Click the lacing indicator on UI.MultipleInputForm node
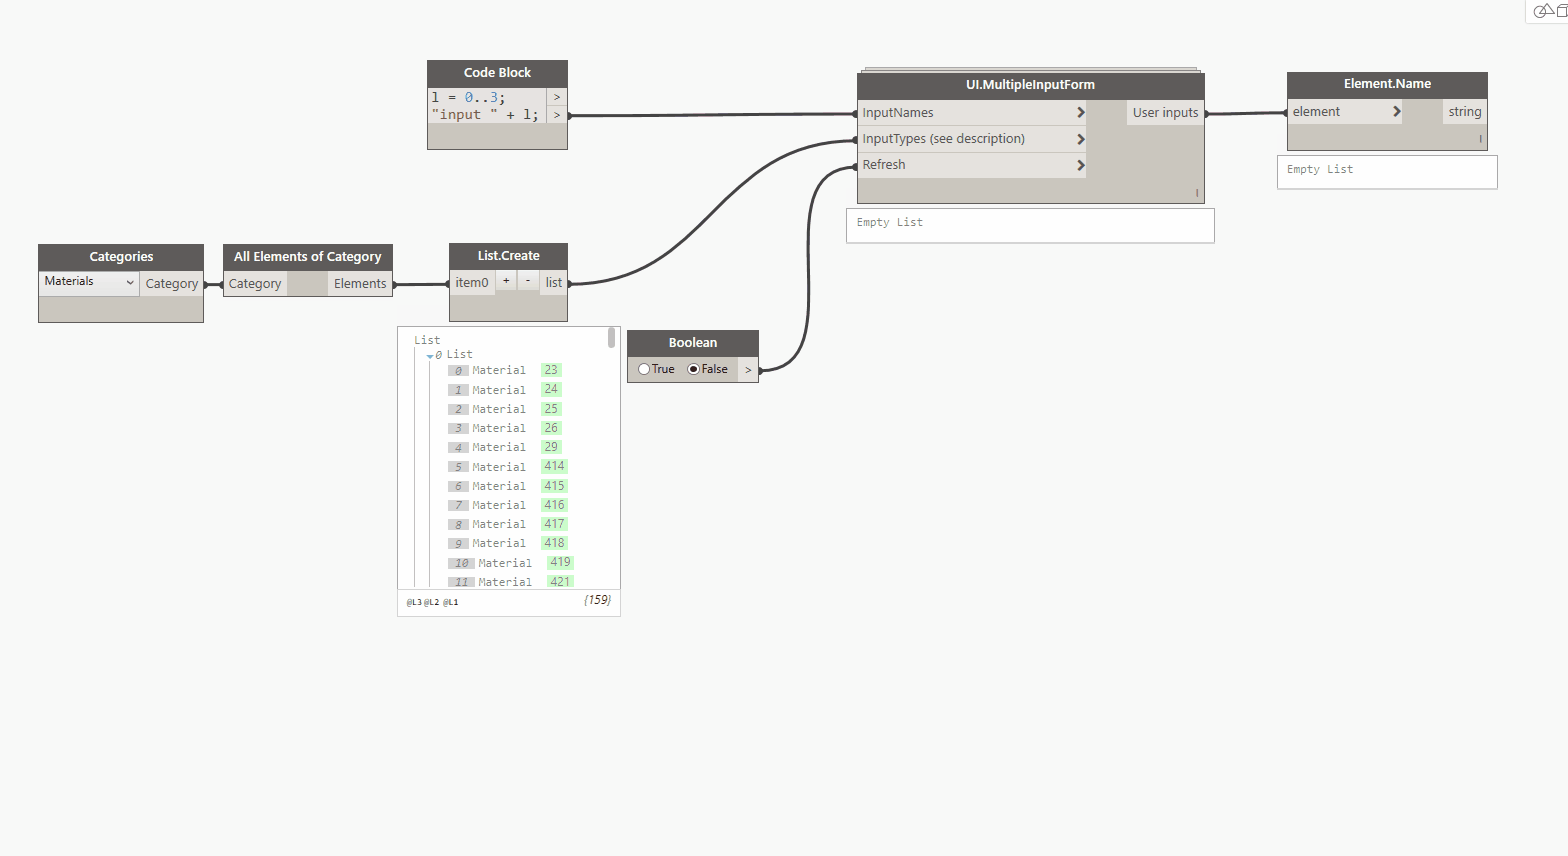 pyautogui.click(x=1196, y=192)
